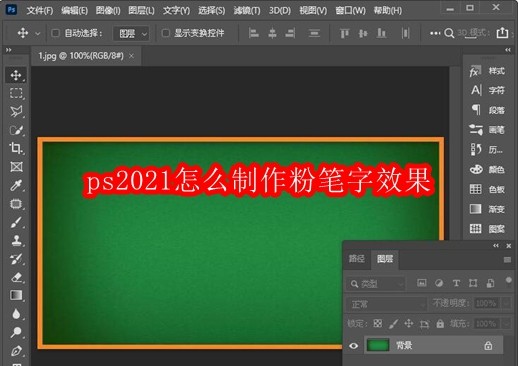Toggle lock position icon
The height and width of the screenshot is (366, 518).
[x=409, y=323]
